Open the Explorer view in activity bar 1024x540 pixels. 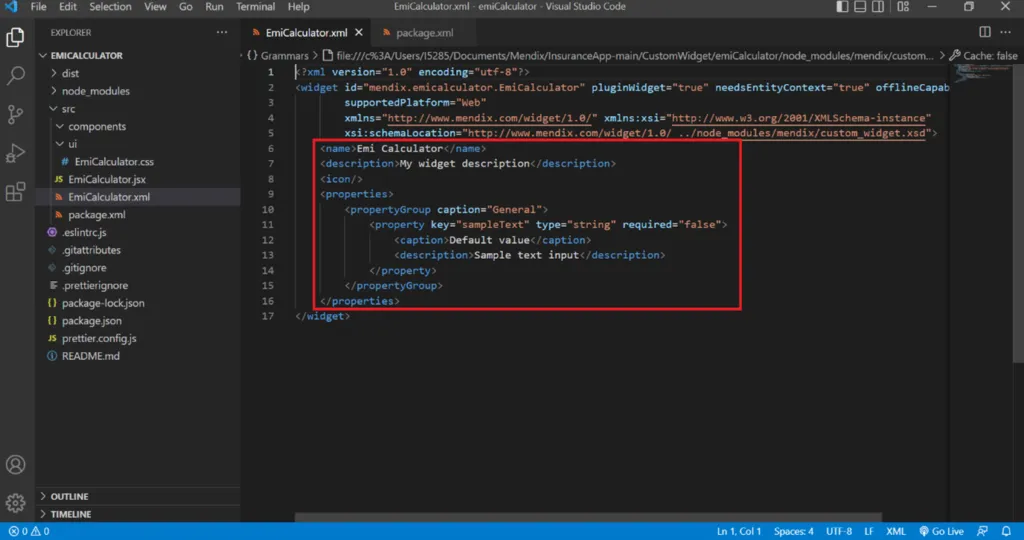tap(16, 37)
